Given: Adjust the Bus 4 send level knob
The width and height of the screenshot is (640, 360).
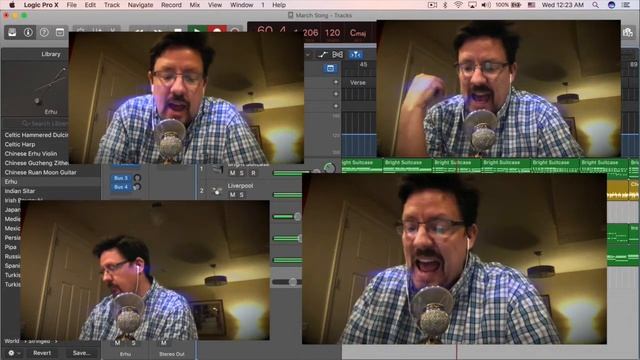Looking at the screenshot, I should pos(137,187).
